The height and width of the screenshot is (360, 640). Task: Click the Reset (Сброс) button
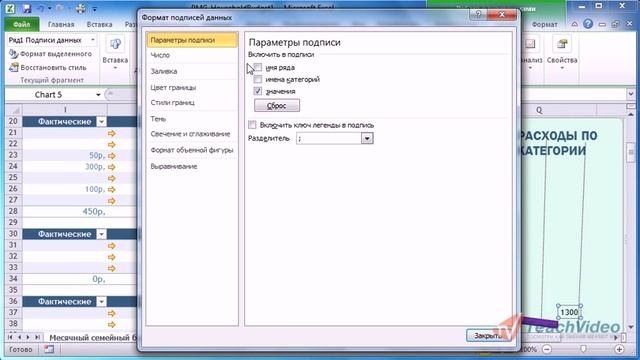[277, 106]
